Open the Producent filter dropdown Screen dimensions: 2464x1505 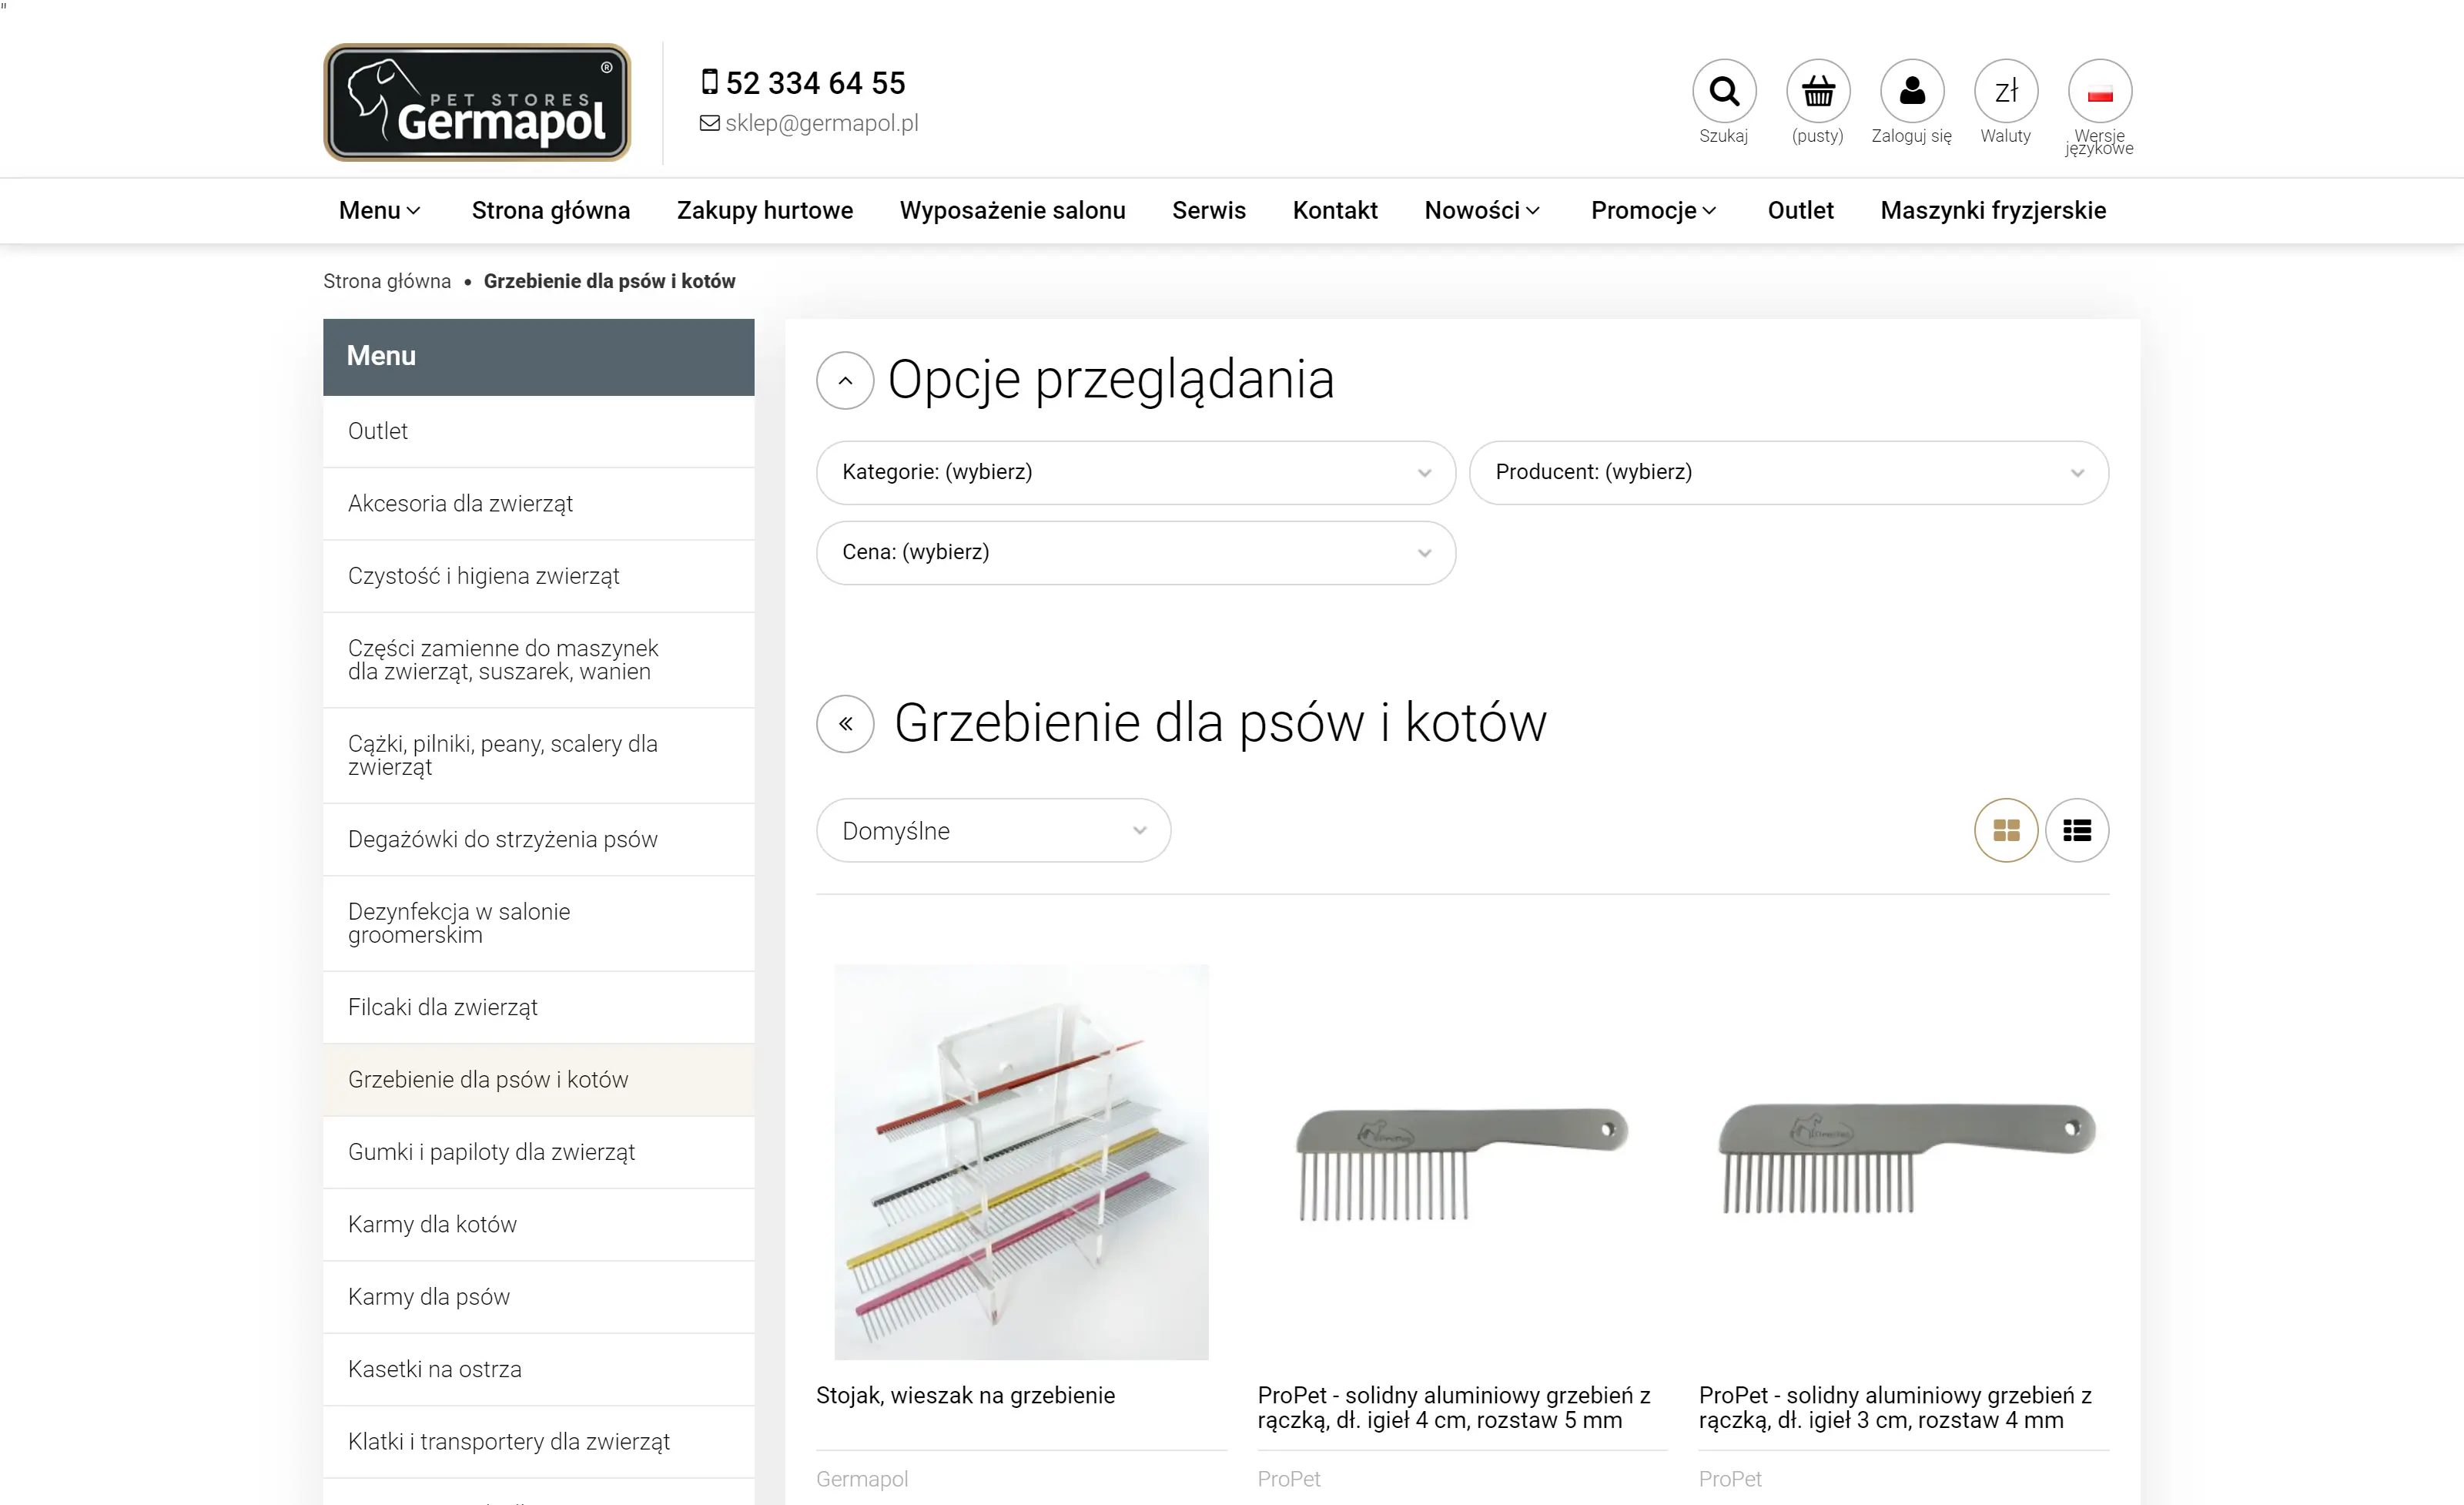coord(1788,473)
